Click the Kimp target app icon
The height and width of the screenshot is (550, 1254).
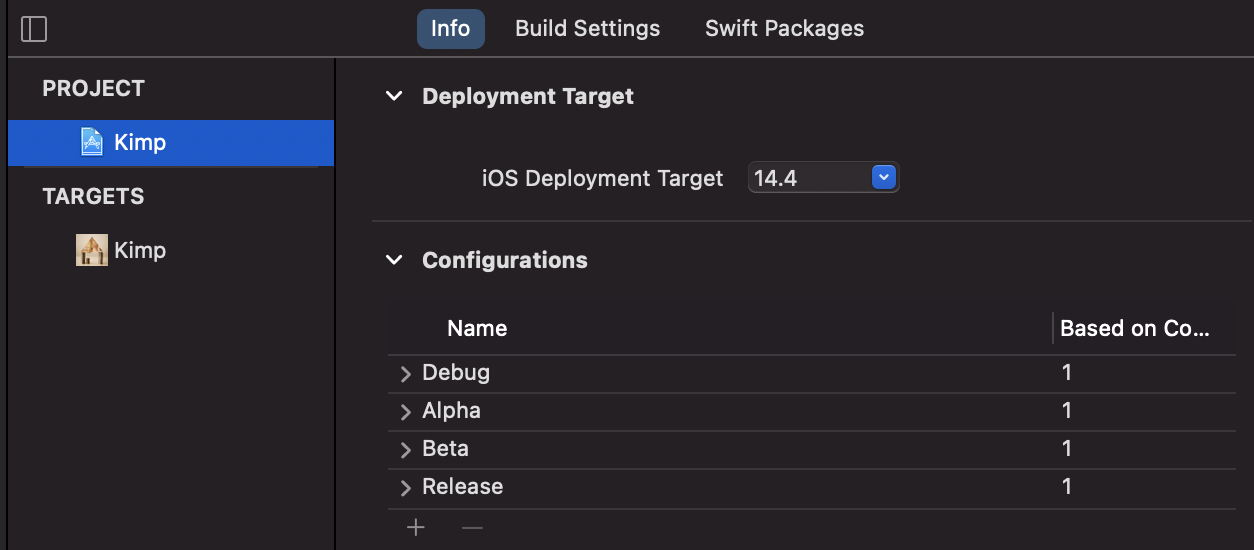[x=92, y=250]
